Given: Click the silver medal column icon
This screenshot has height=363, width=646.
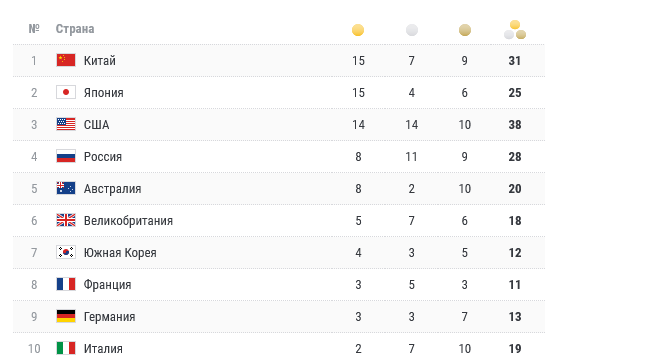Looking at the screenshot, I should [x=412, y=30].
